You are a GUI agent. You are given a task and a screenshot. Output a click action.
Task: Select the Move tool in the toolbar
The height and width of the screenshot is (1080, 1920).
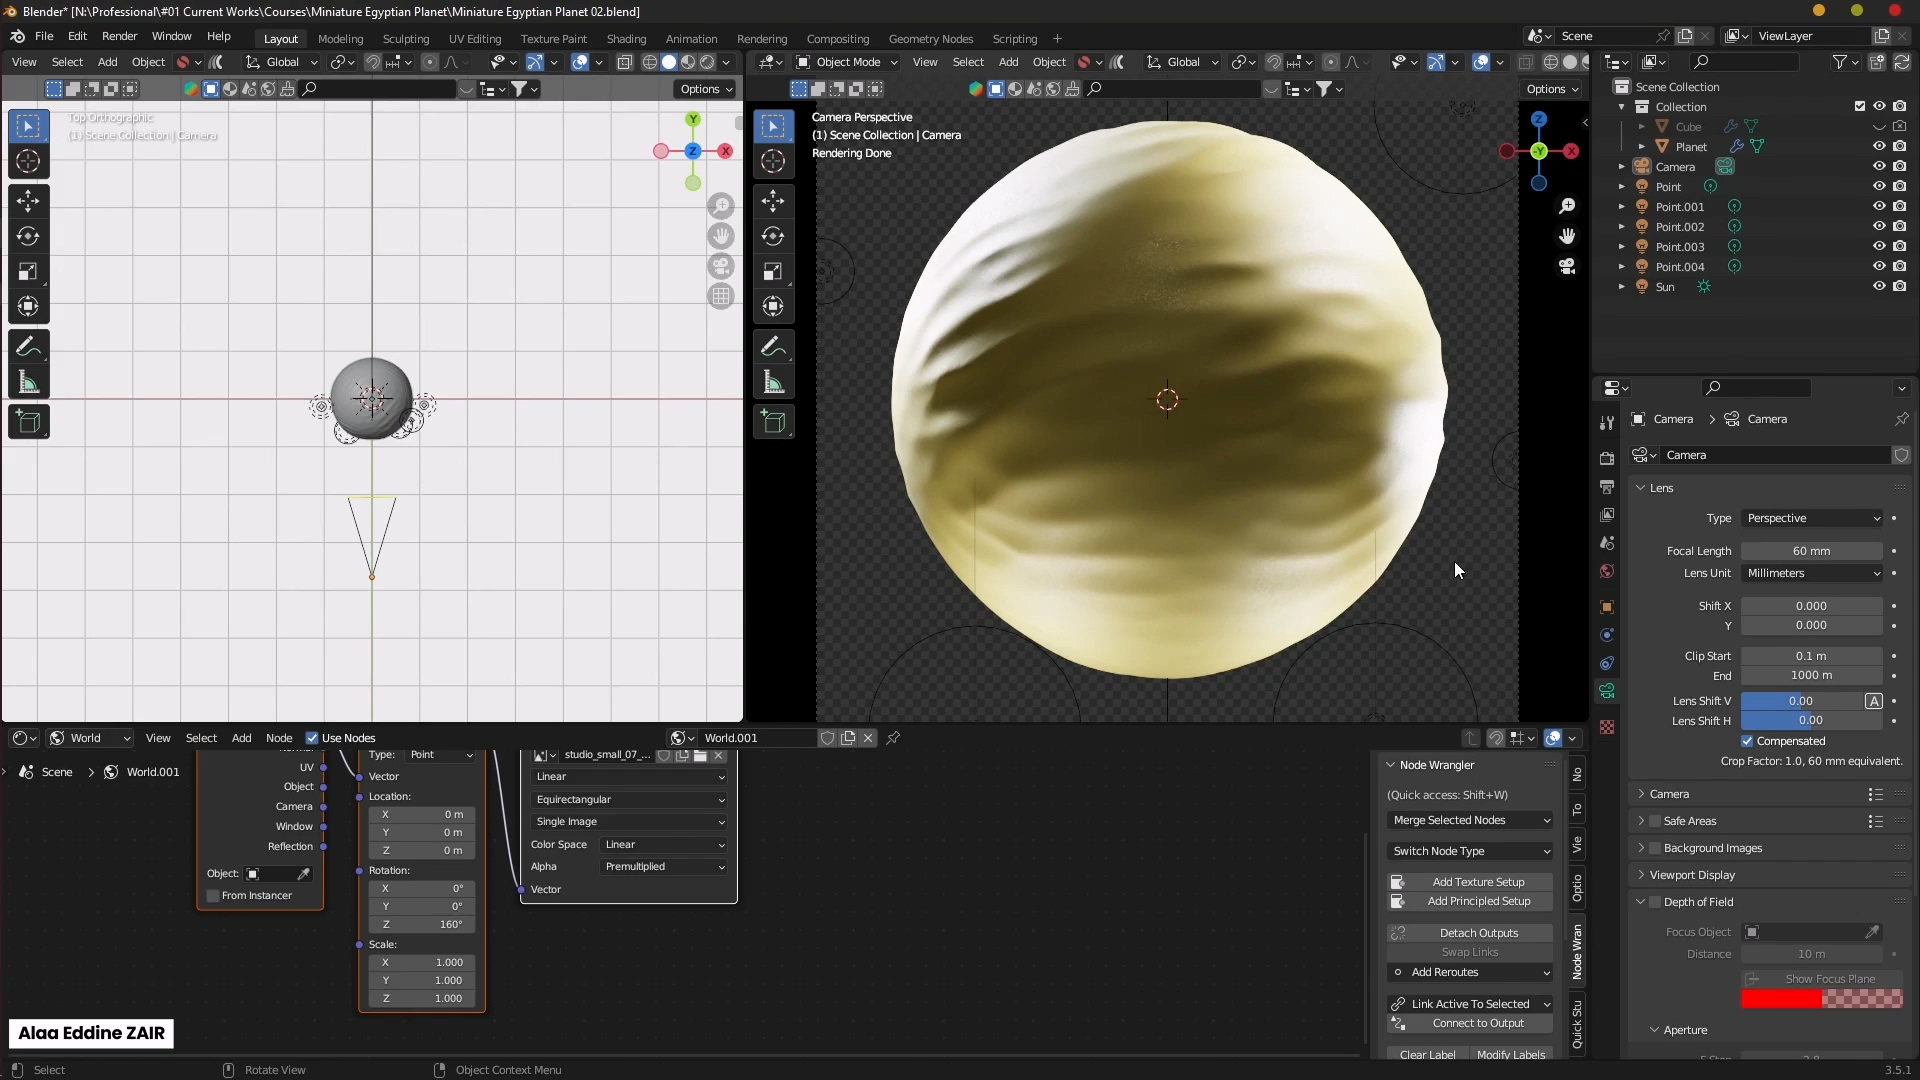[28, 201]
